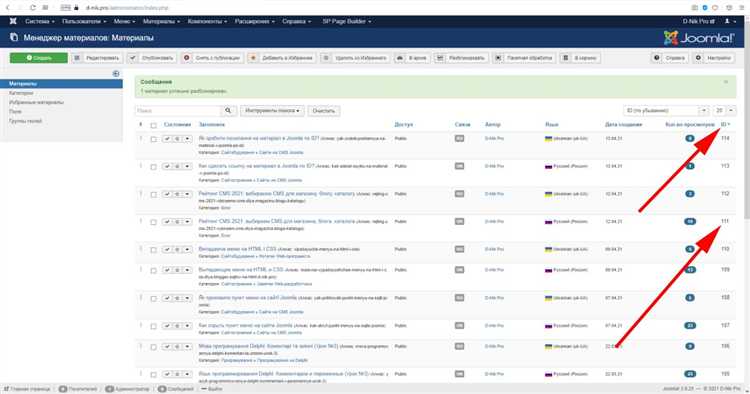The width and height of the screenshot is (750, 394).
Task: Open Группы полей in the left sidebar
Action: (25, 121)
